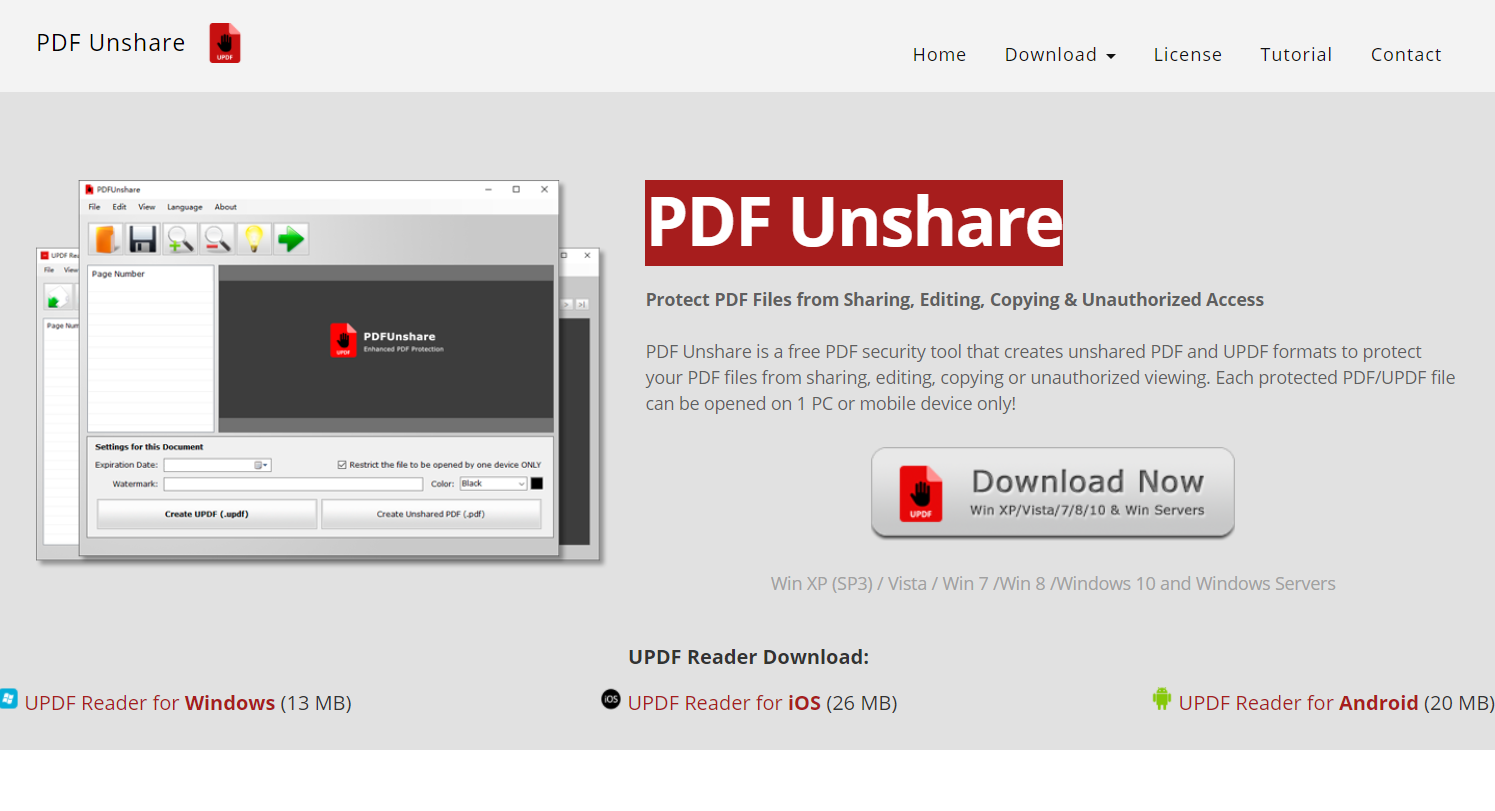The width and height of the screenshot is (1495, 811).
Task: Open the Edit menu in PDFUnshare window
Action: (119, 207)
